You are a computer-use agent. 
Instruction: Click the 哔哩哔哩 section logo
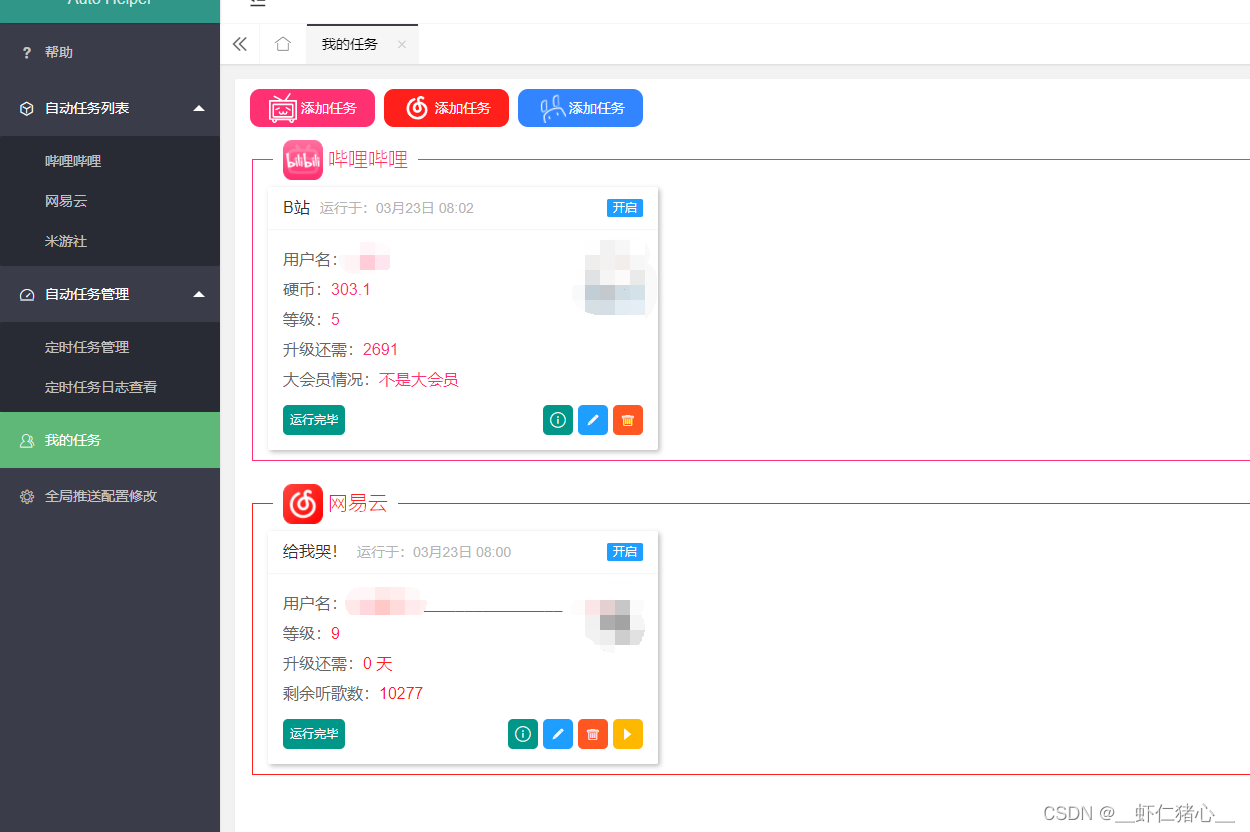point(303,160)
